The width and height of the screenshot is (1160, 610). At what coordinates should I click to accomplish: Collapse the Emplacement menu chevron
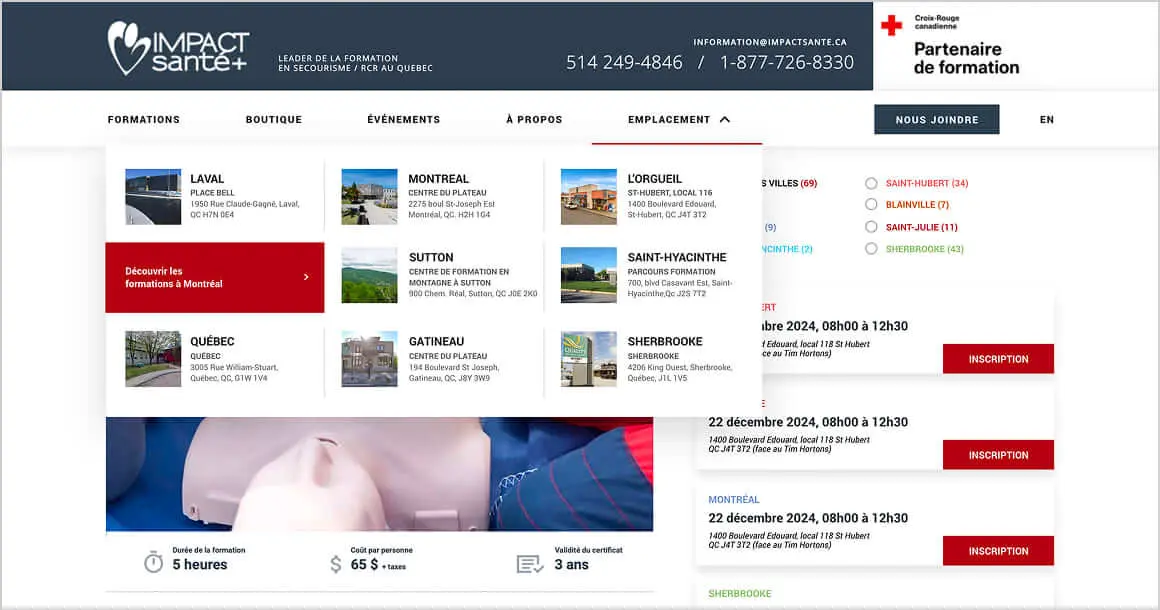click(725, 119)
